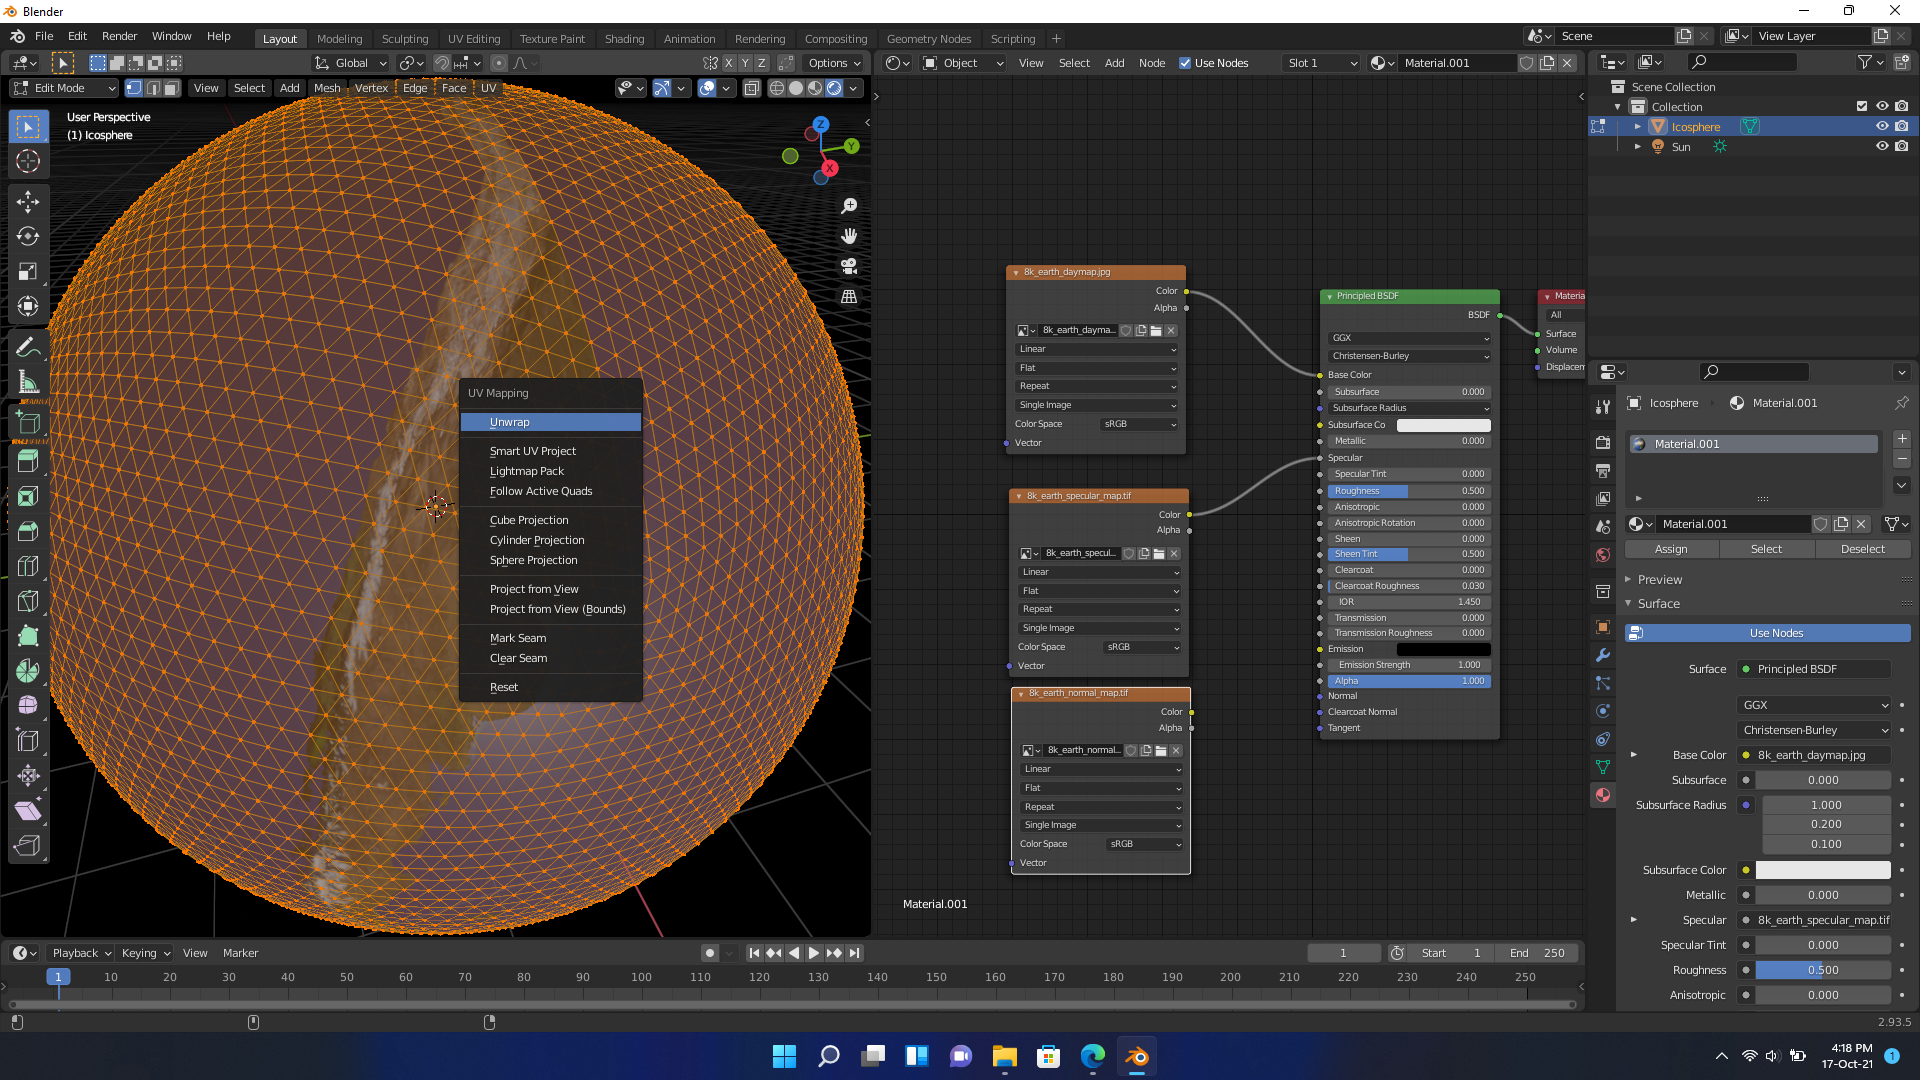Adjust Roughness slider in Principled BSDF node

coord(1409,491)
